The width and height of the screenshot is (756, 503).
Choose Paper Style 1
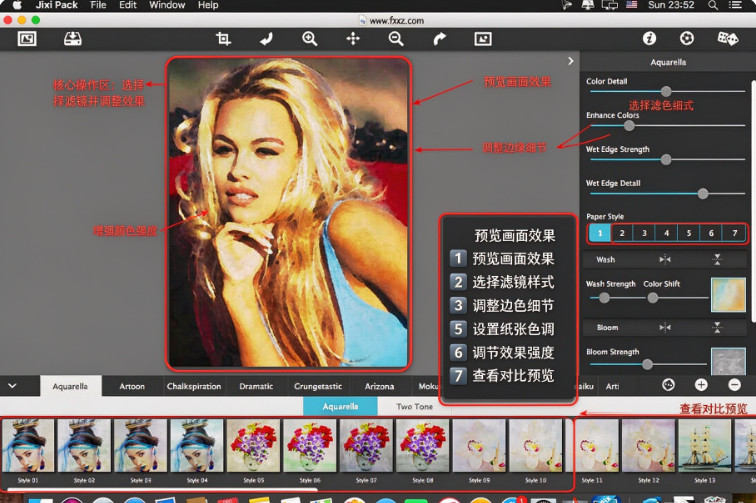click(x=600, y=233)
